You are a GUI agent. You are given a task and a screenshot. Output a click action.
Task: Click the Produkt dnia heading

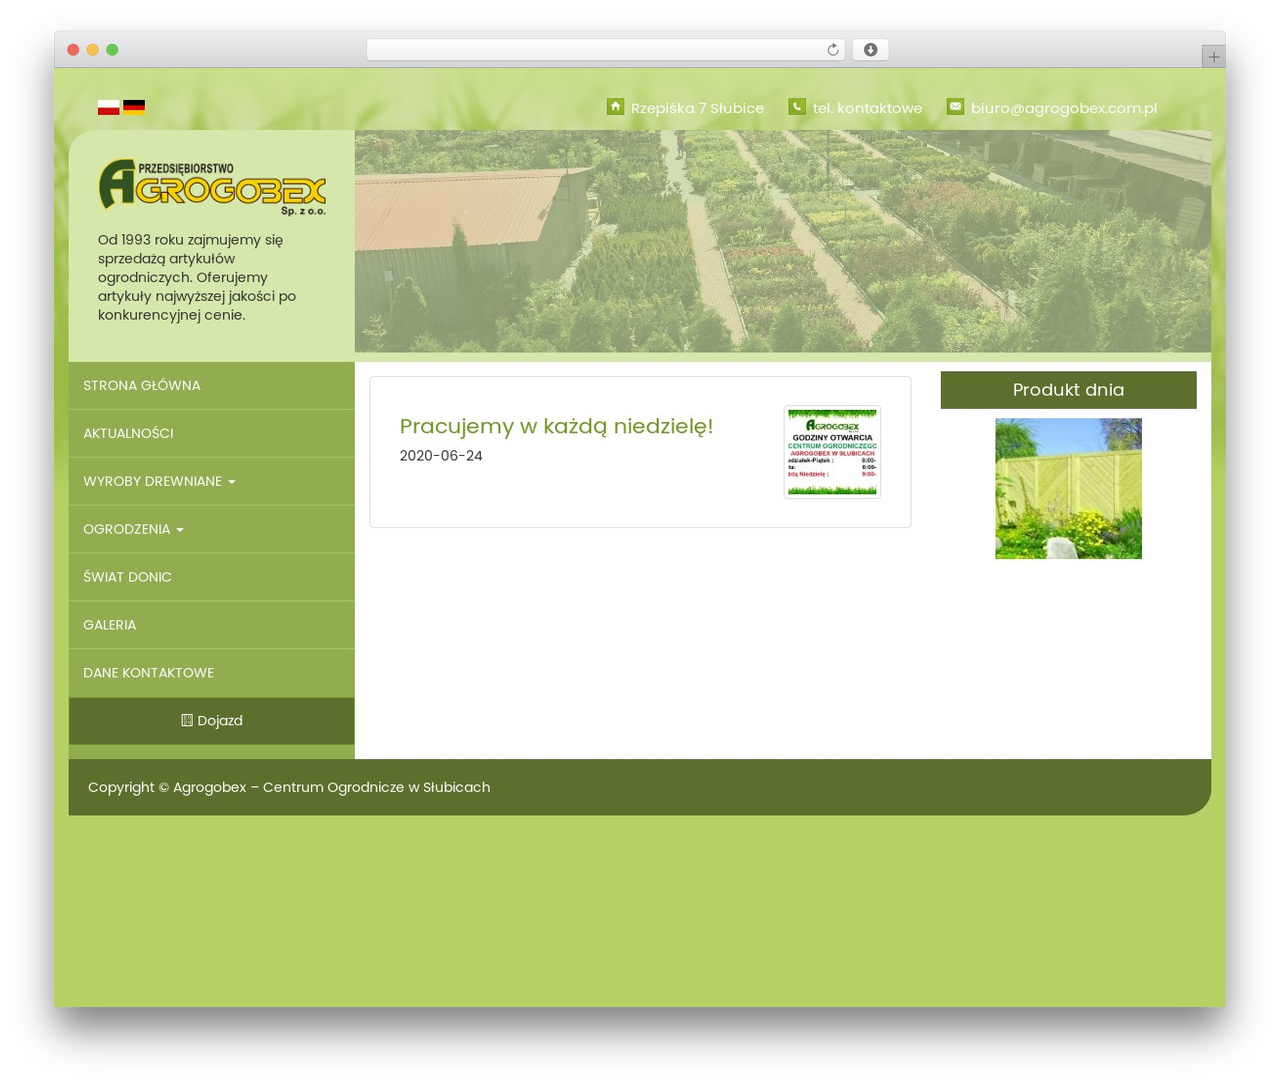point(1068,390)
